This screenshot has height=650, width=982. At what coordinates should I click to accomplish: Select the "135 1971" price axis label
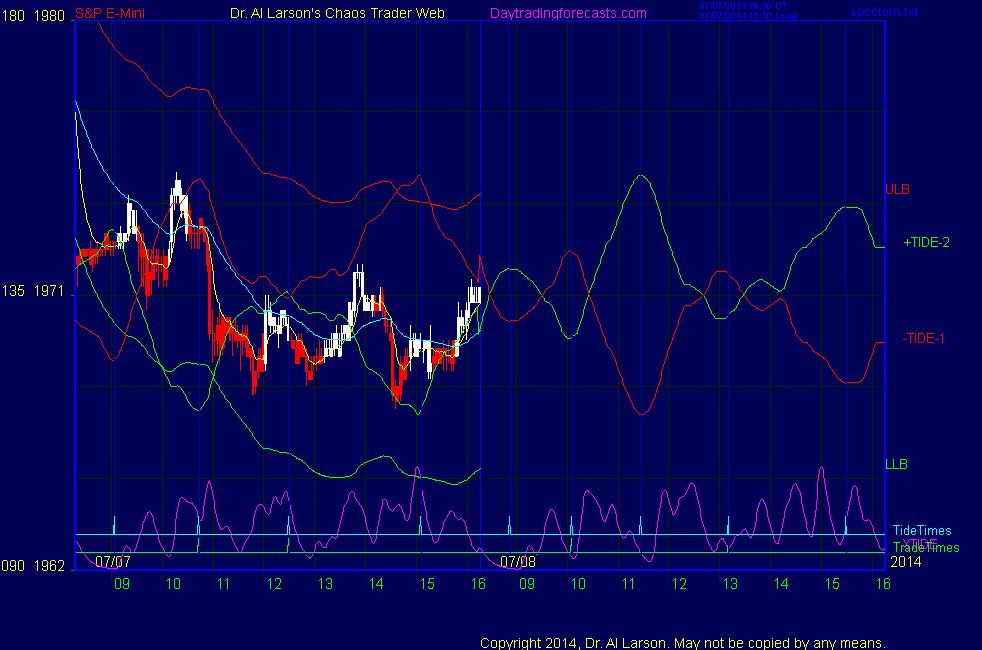pyautogui.click(x=33, y=291)
